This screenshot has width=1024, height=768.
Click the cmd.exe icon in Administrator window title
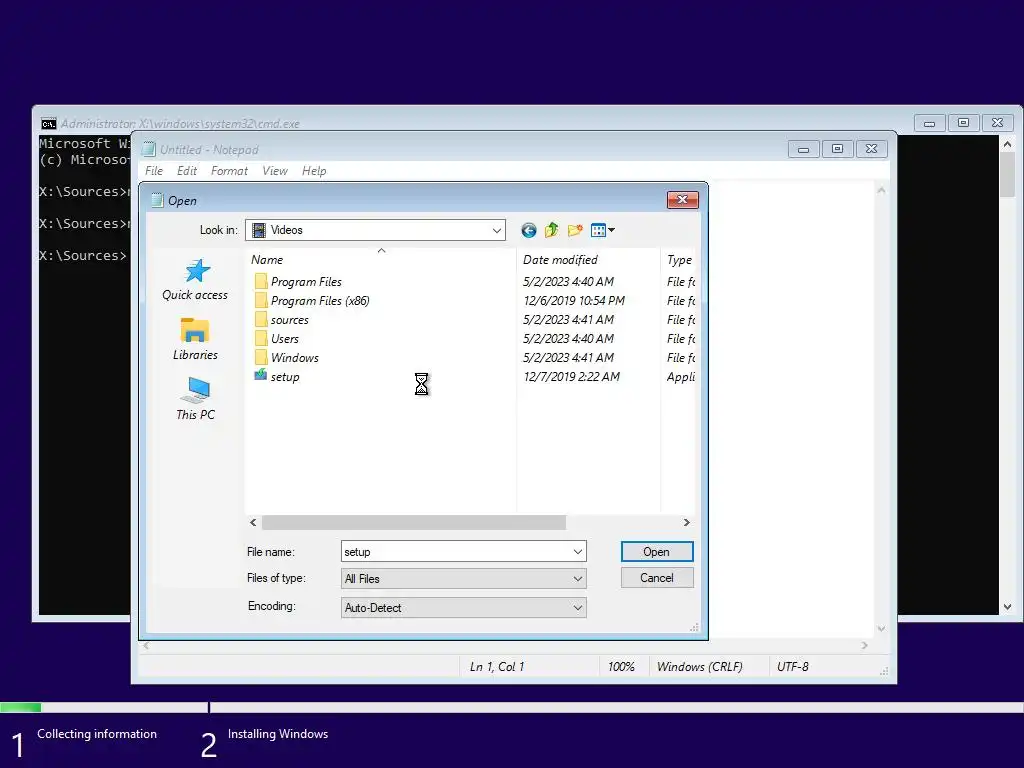pos(48,123)
